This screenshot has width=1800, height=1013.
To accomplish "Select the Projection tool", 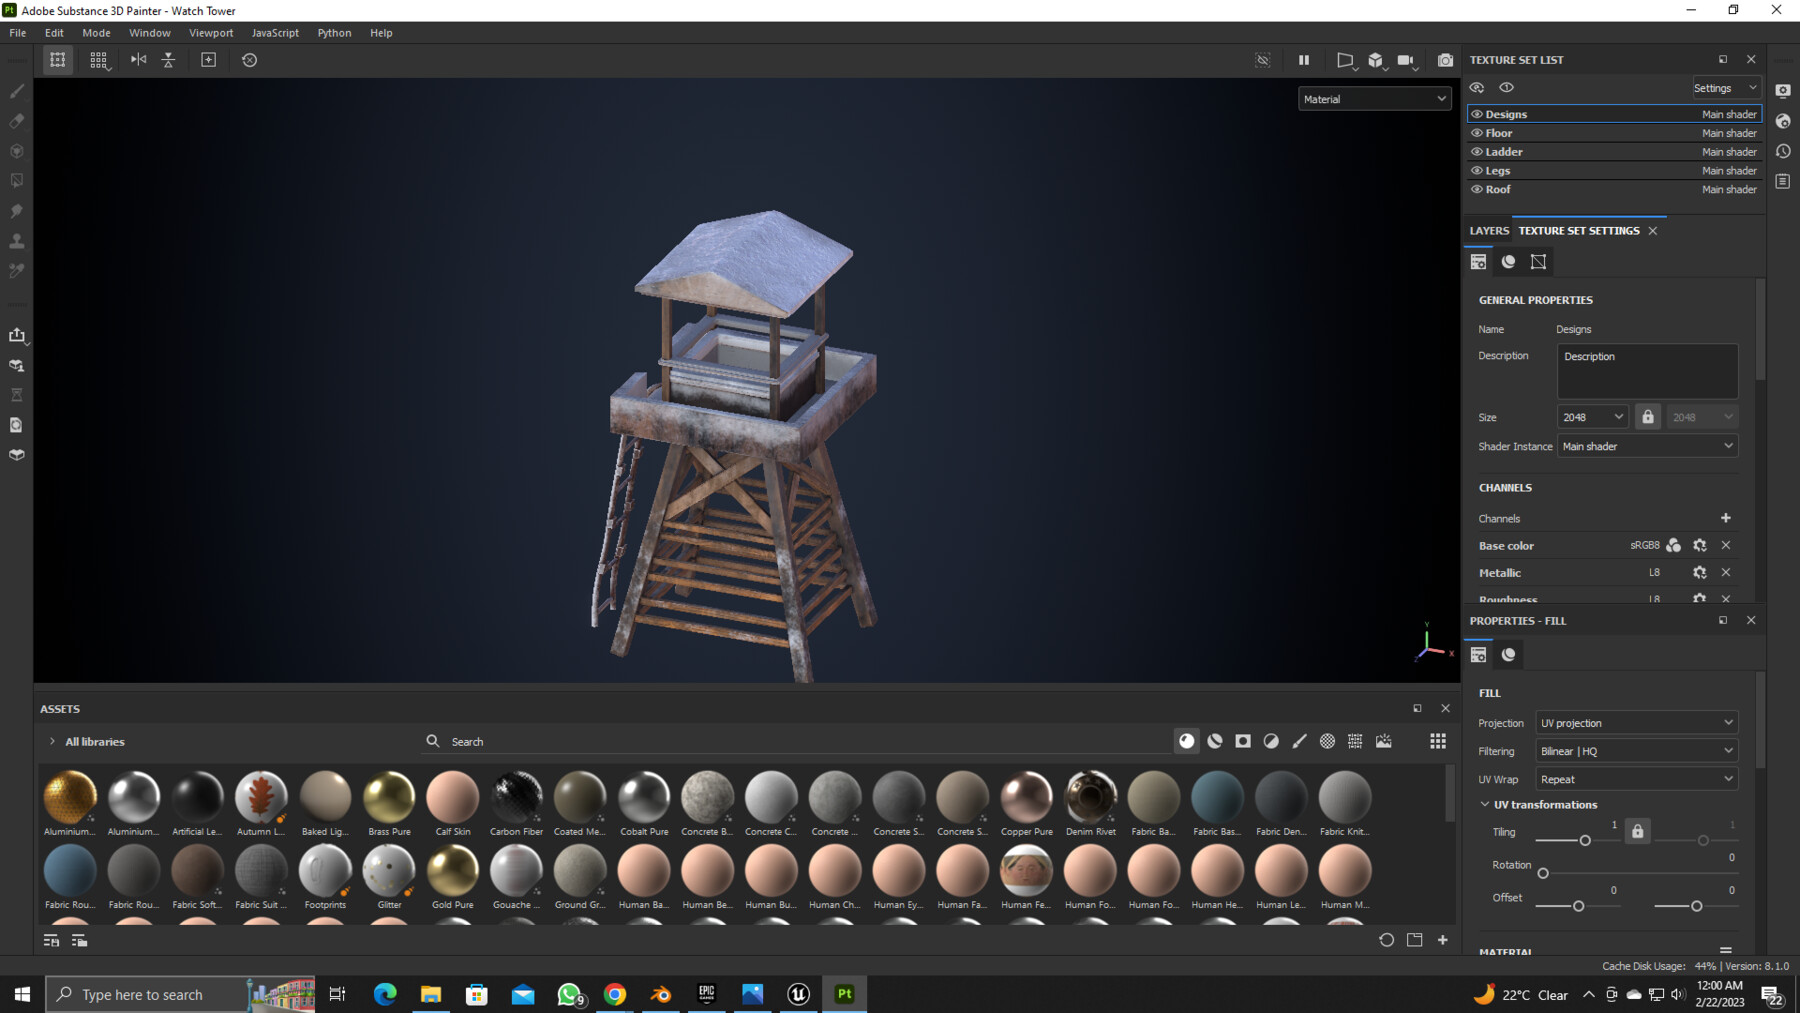I will (x=16, y=150).
